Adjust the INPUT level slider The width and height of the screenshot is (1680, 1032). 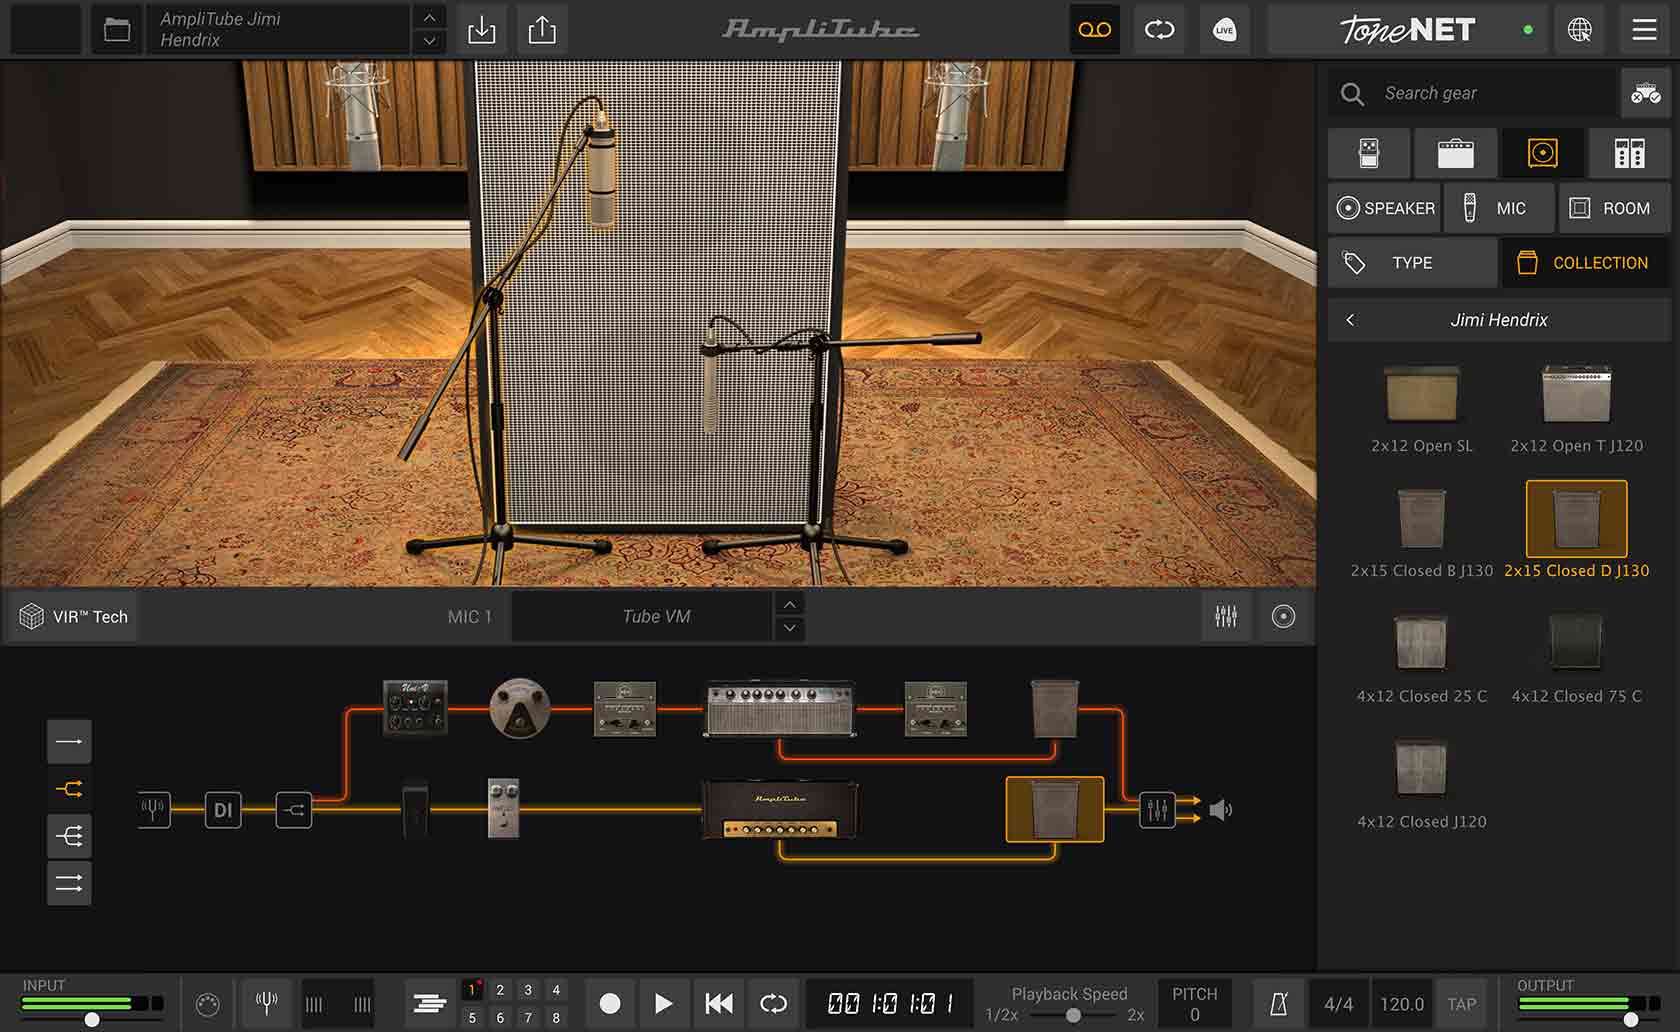[91, 1019]
